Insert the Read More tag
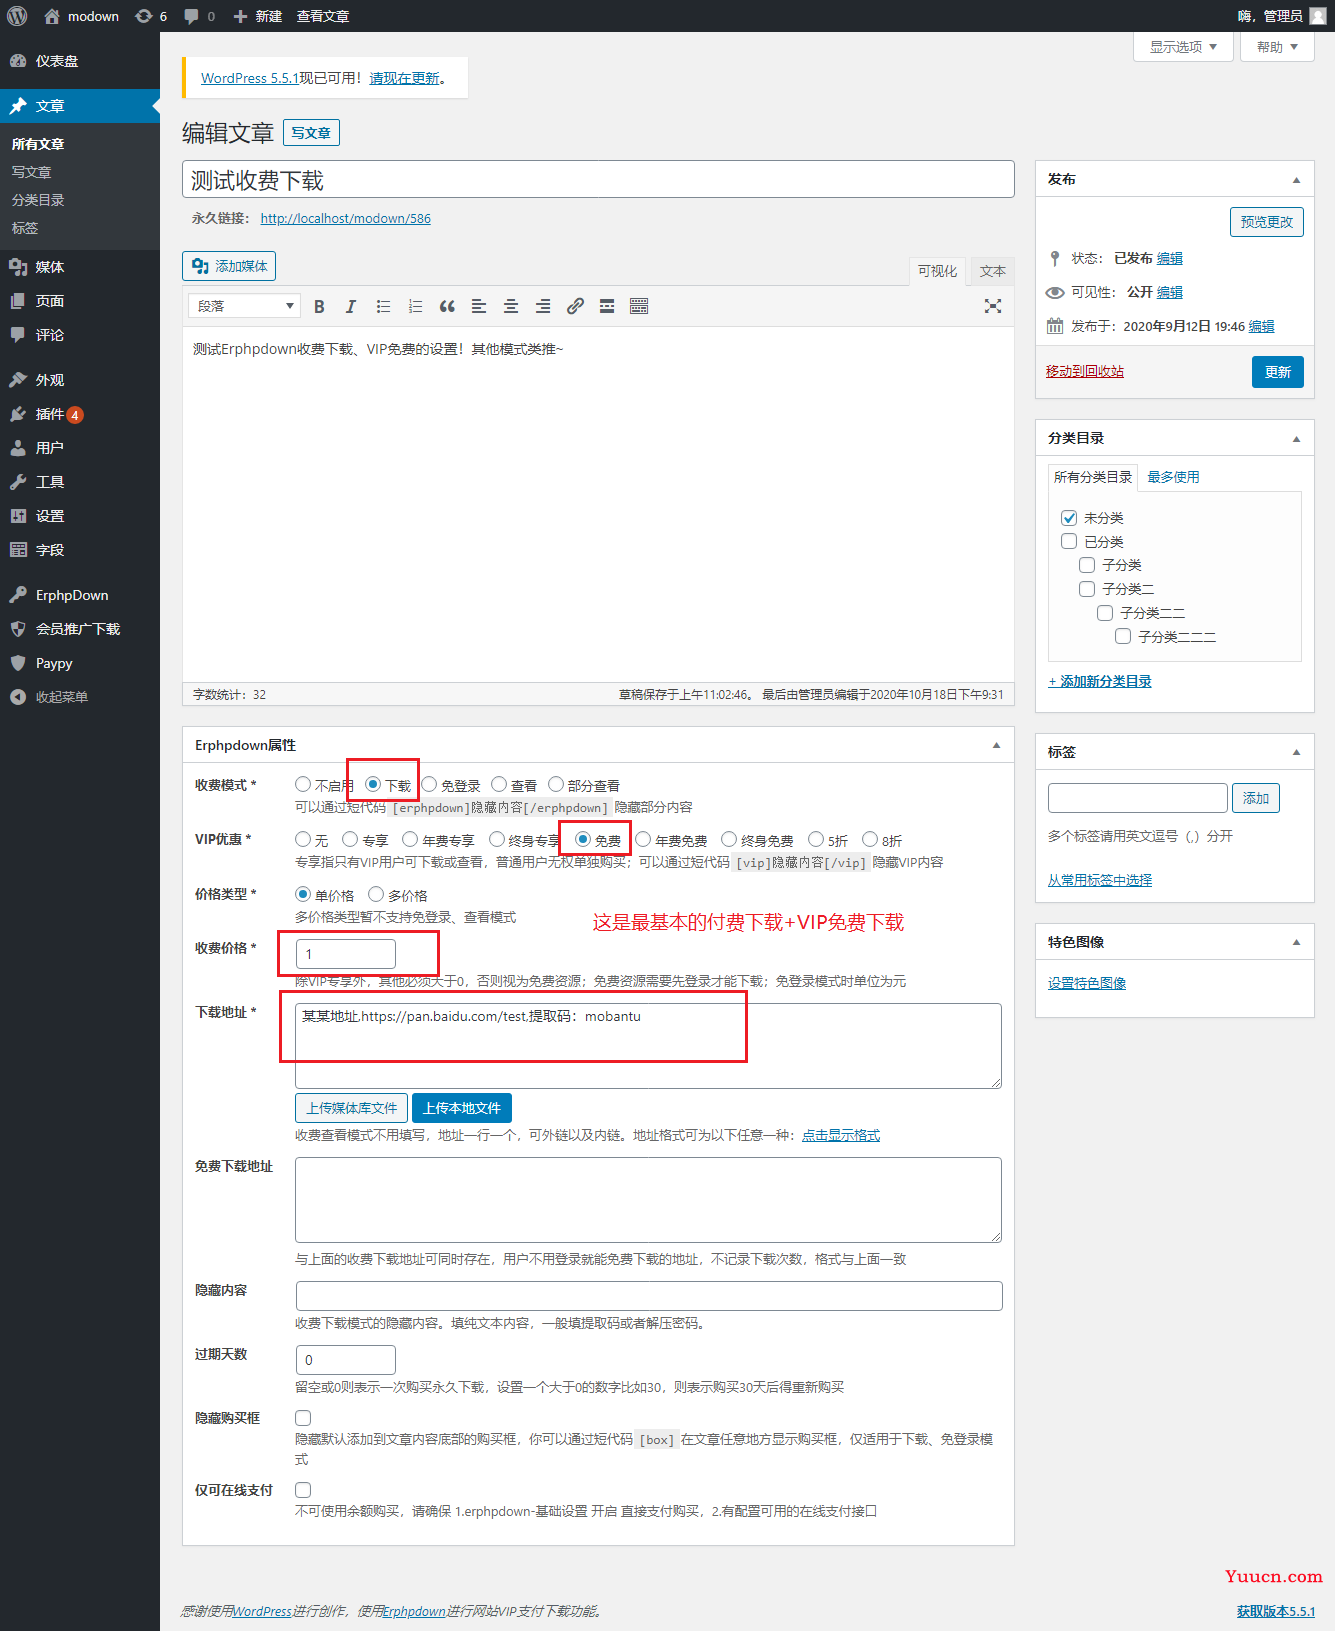1335x1631 pixels. 607,306
